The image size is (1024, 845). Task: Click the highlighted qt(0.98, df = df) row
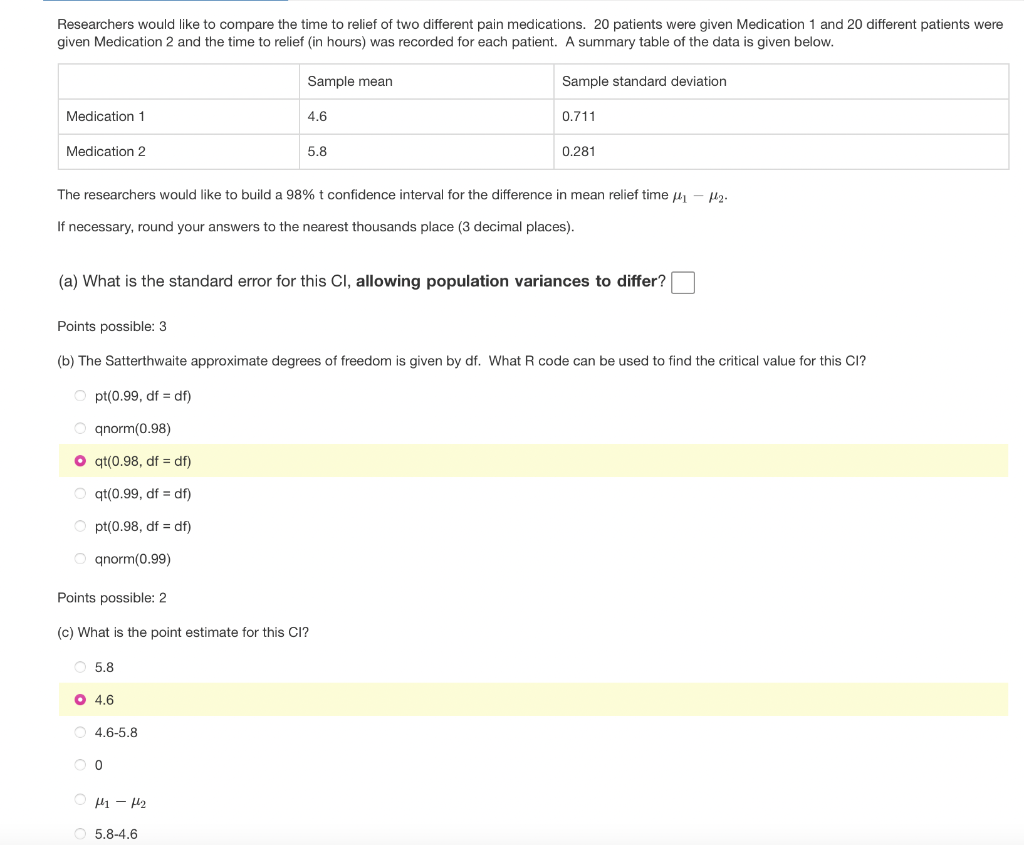tap(400, 461)
